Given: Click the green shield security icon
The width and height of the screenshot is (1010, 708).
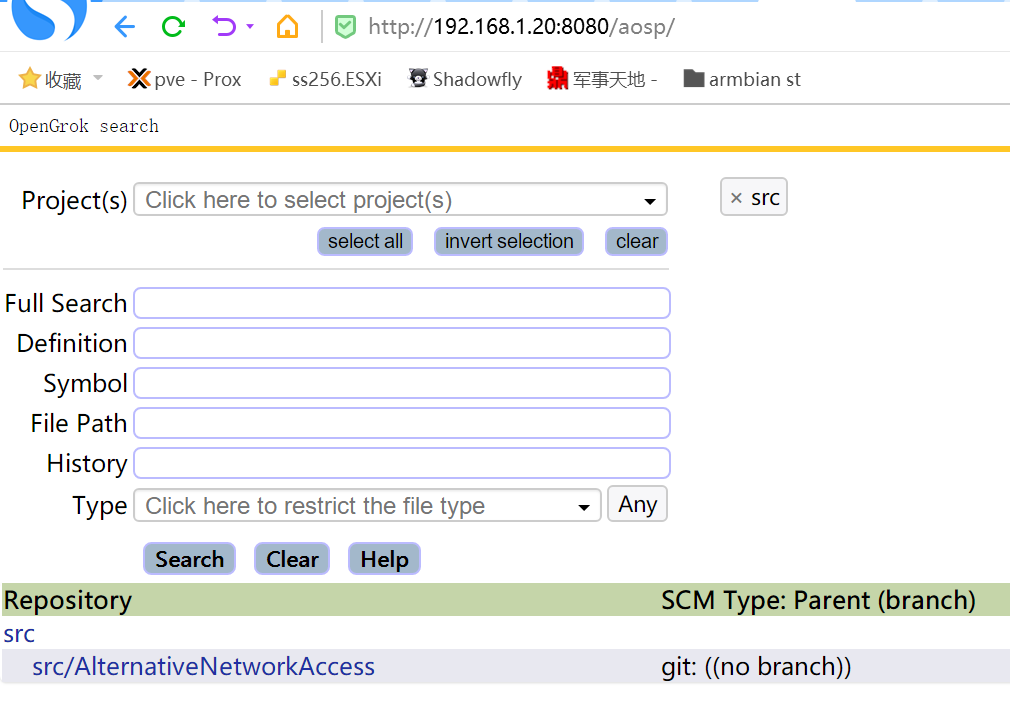Looking at the screenshot, I should pyautogui.click(x=345, y=27).
